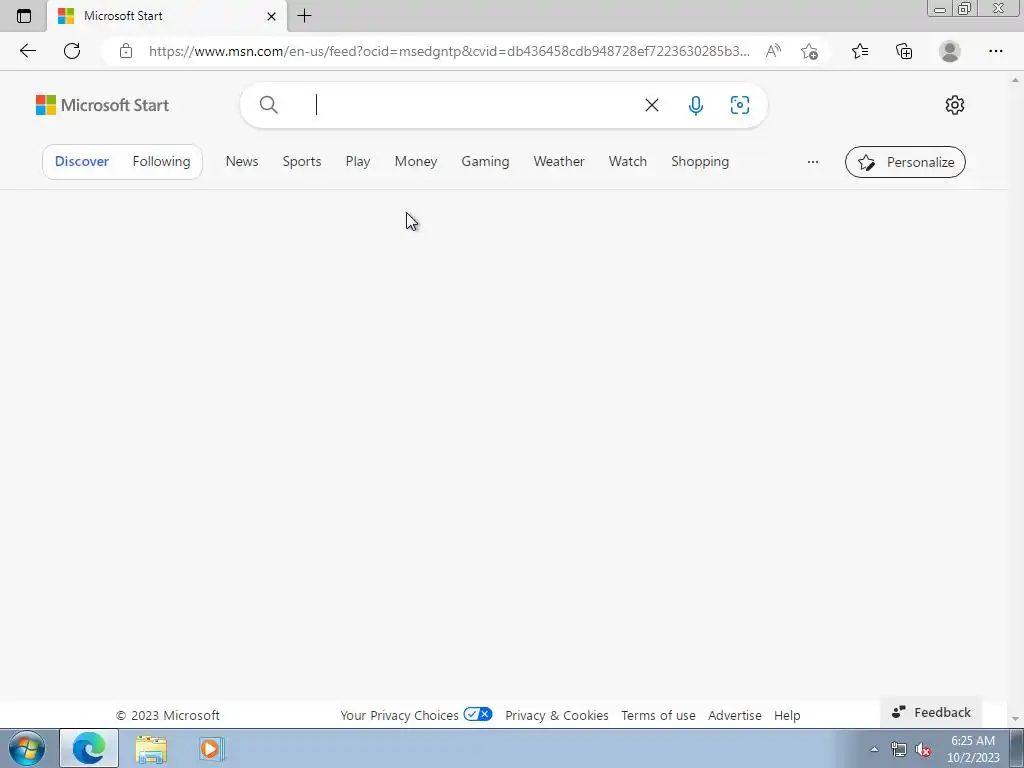Image resolution: width=1024 pixels, height=768 pixels.
Task: Click the muted volume tray icon
Action: (923, 749)
